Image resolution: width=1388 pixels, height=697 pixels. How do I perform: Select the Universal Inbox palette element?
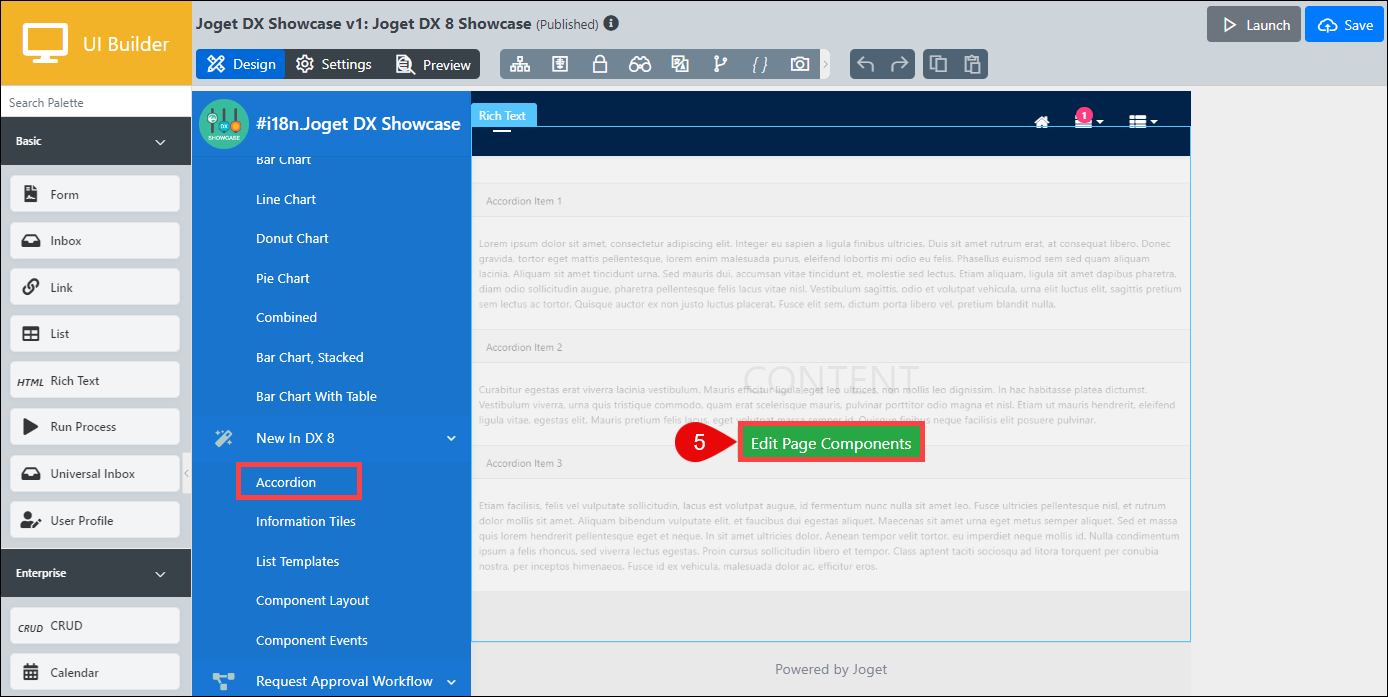[95, 473]
